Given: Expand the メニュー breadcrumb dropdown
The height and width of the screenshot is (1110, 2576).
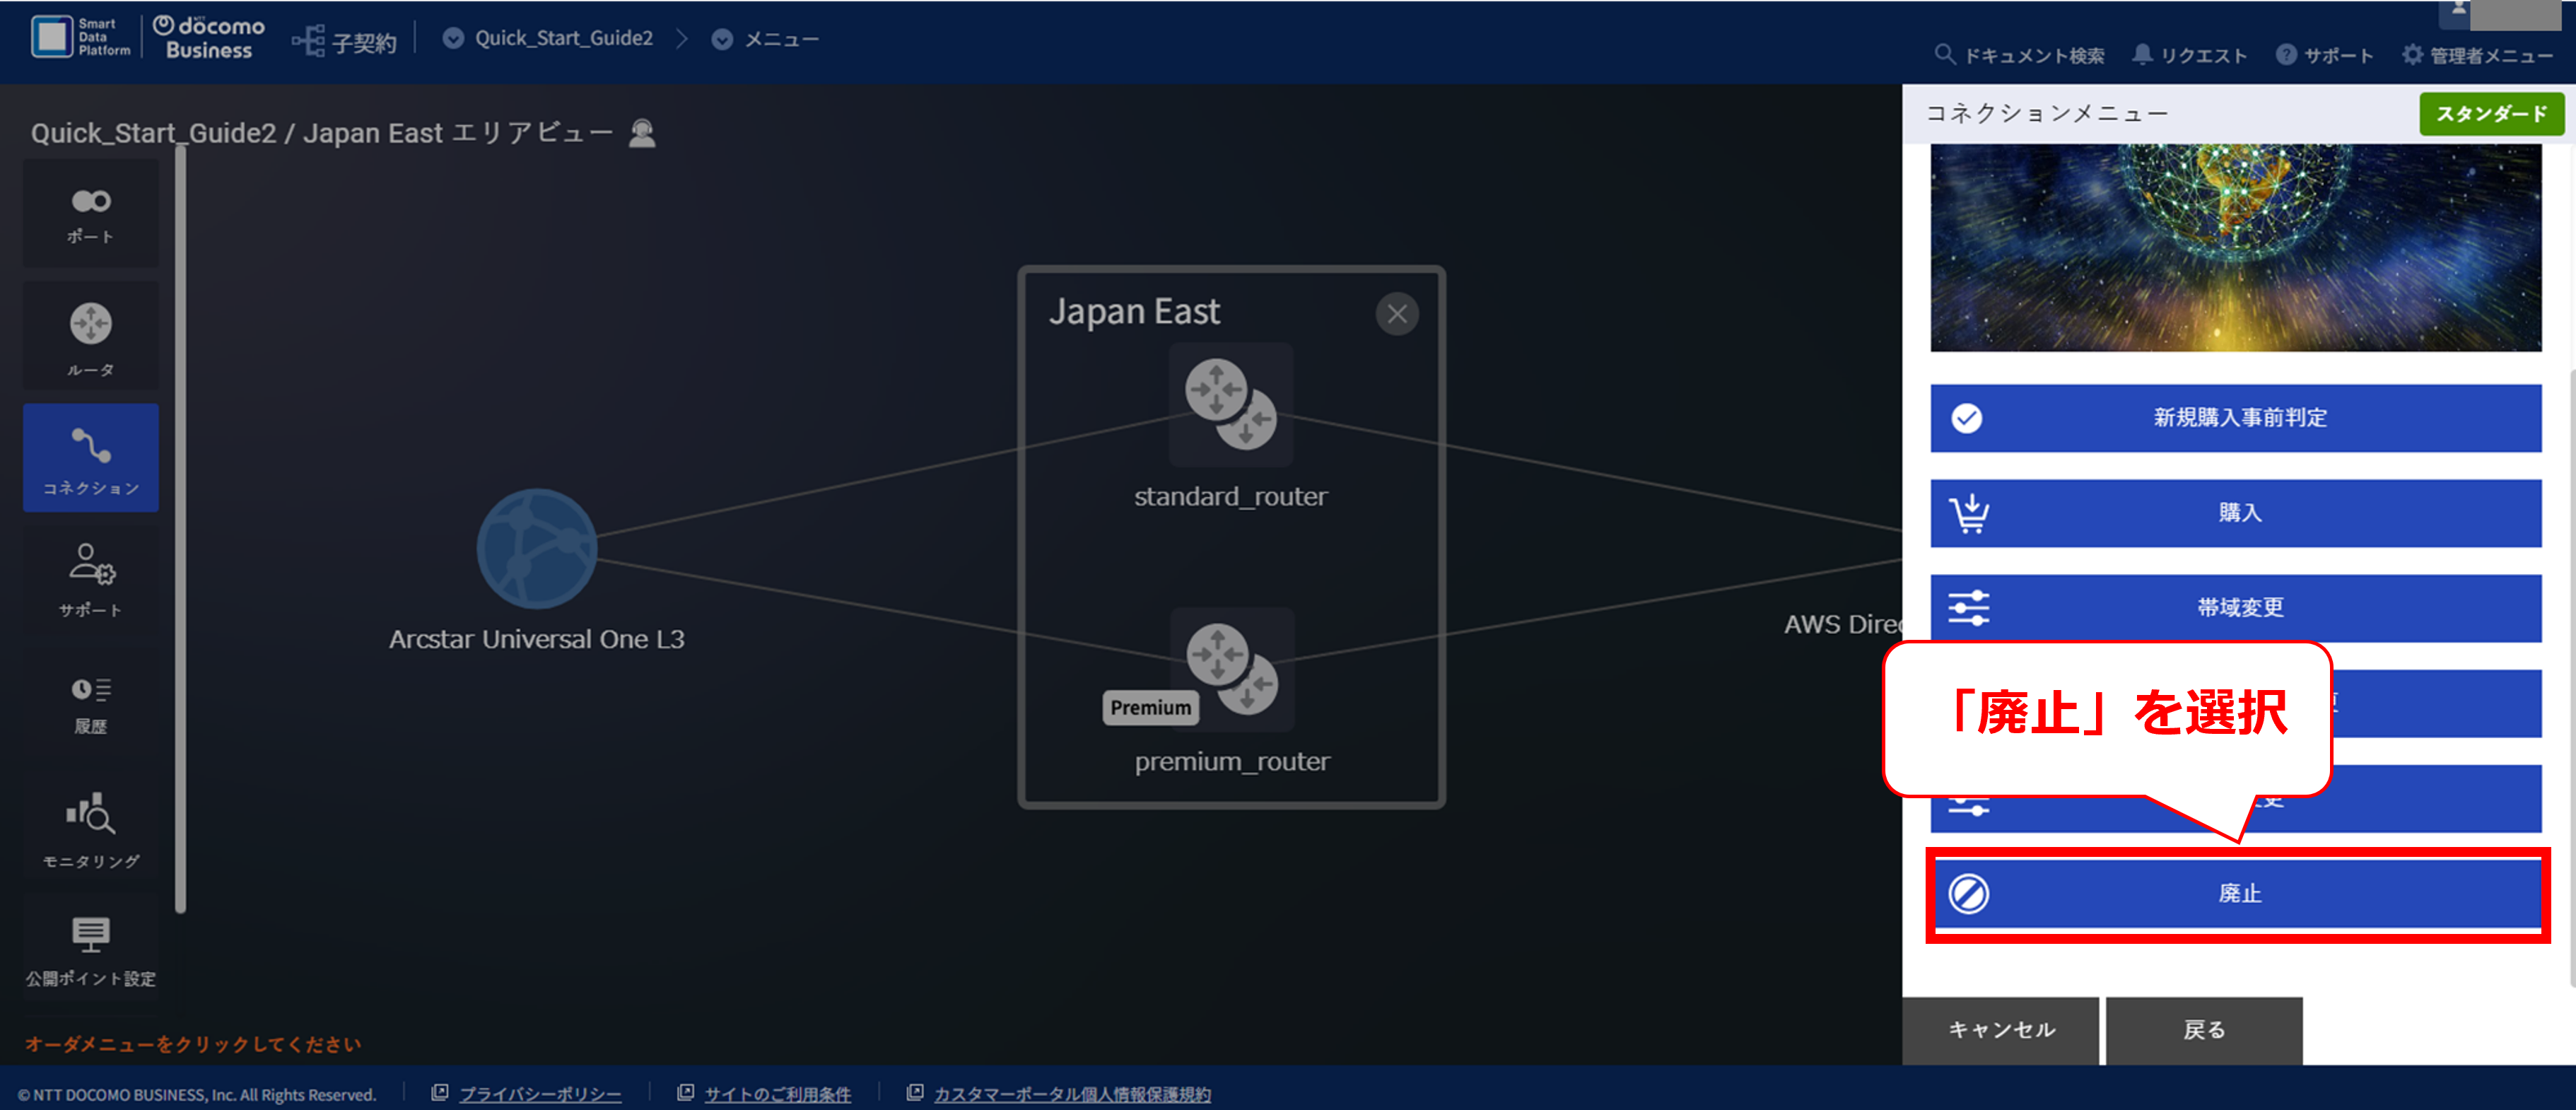Looking at the screenshot, I should [765, 39].
